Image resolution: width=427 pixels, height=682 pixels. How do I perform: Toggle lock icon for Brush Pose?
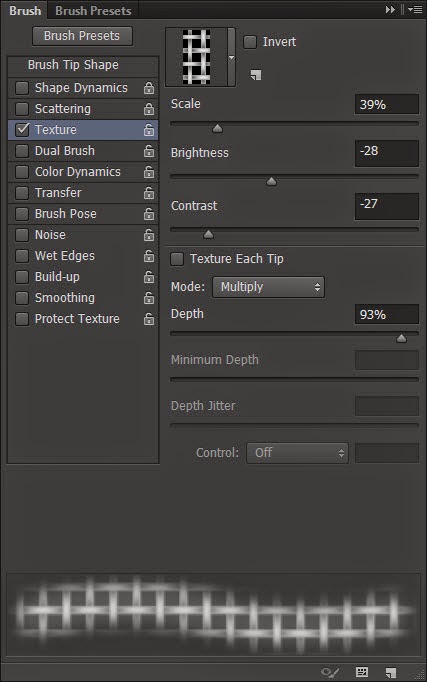click(149, 214)
